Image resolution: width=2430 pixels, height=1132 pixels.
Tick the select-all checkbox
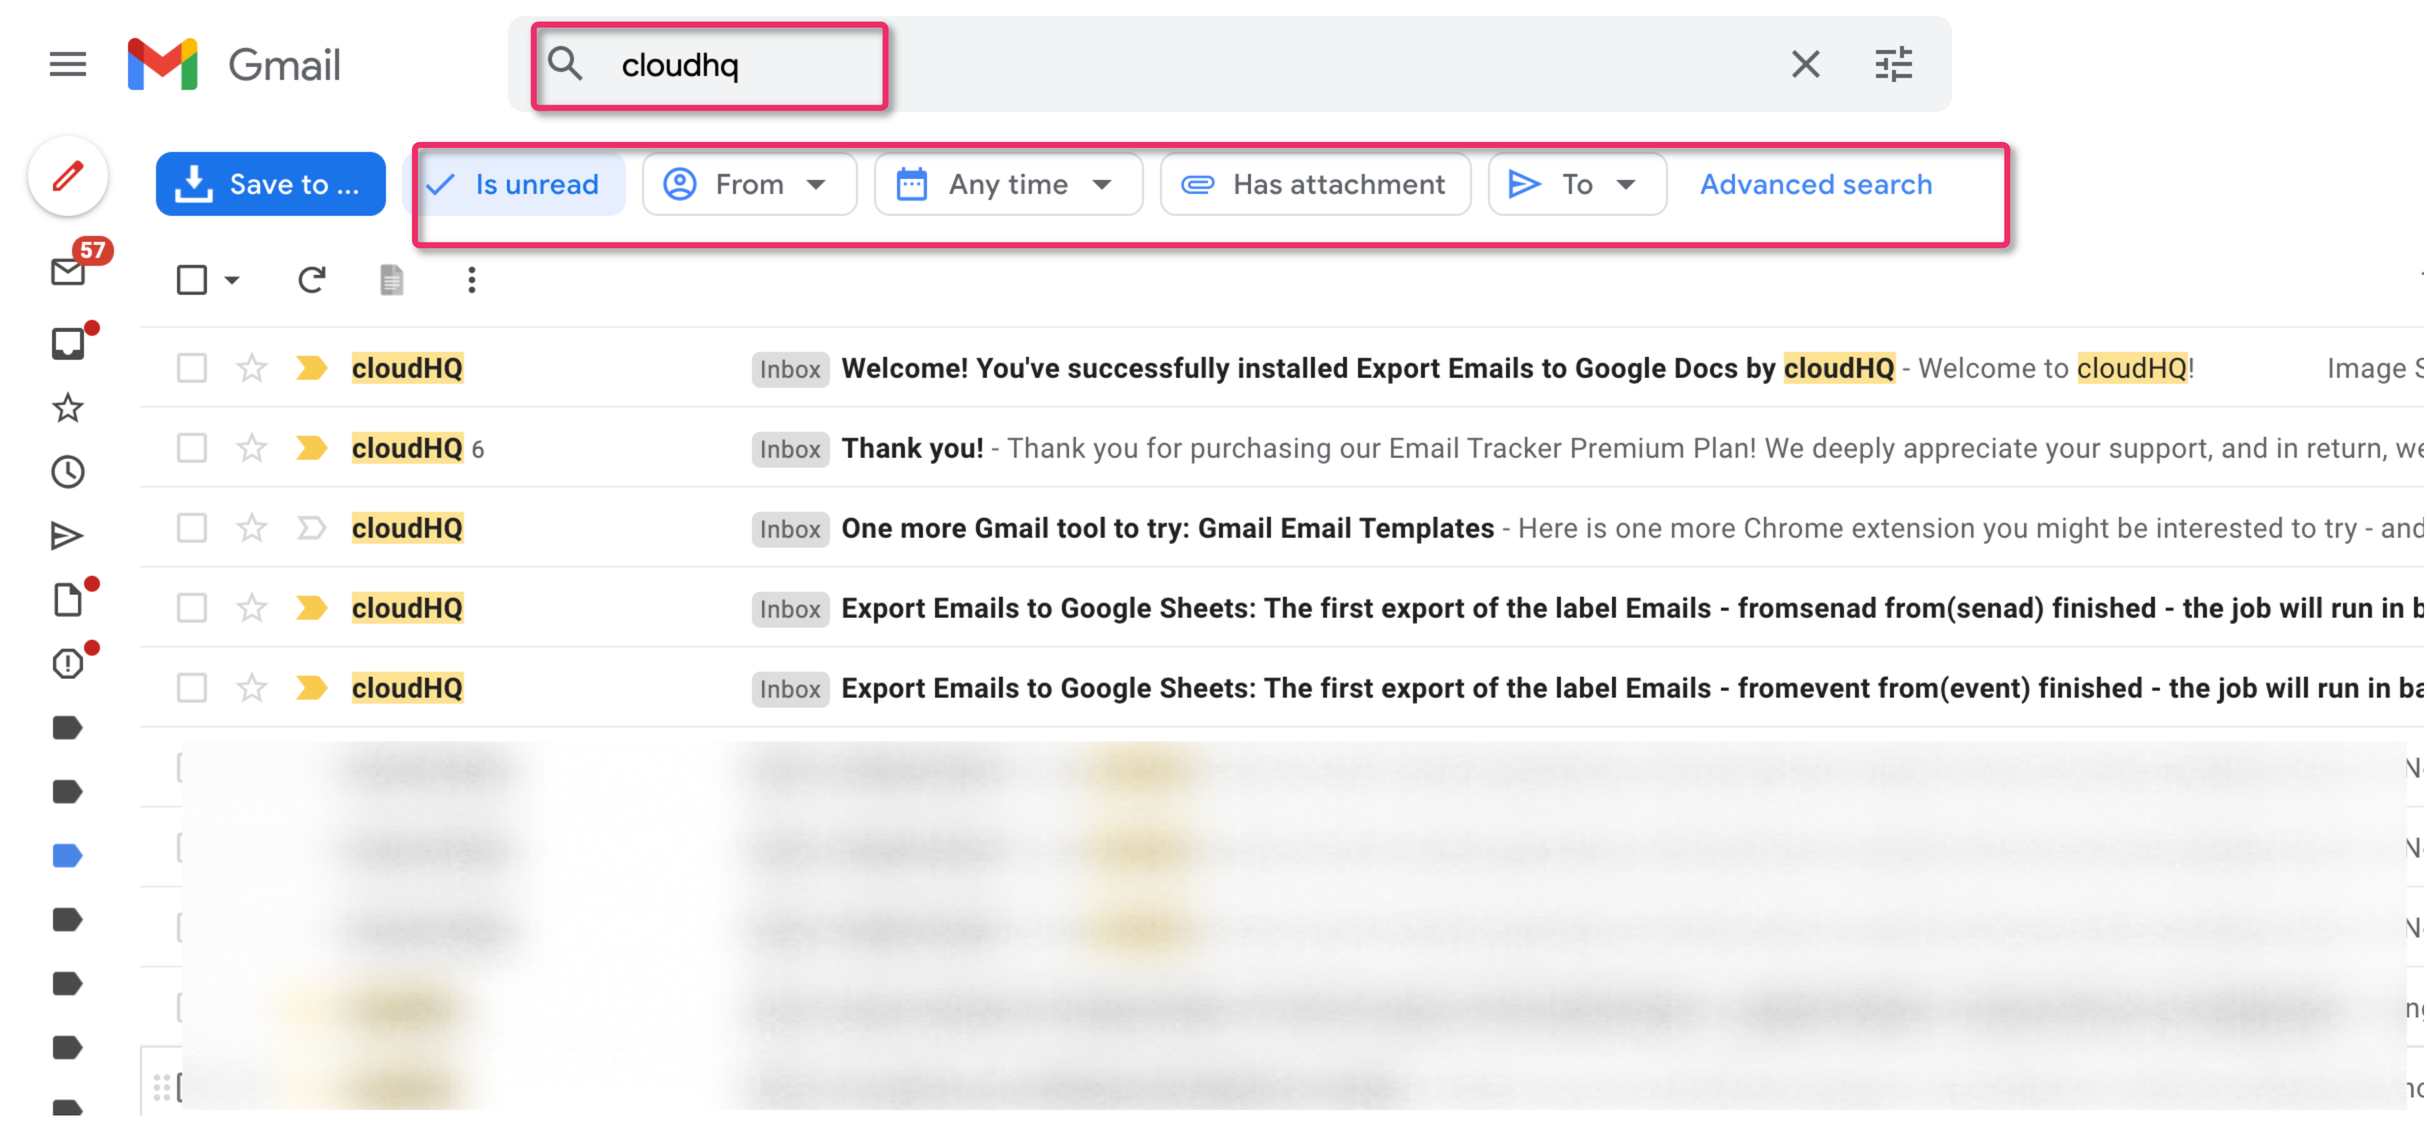(x=192, y=280)
